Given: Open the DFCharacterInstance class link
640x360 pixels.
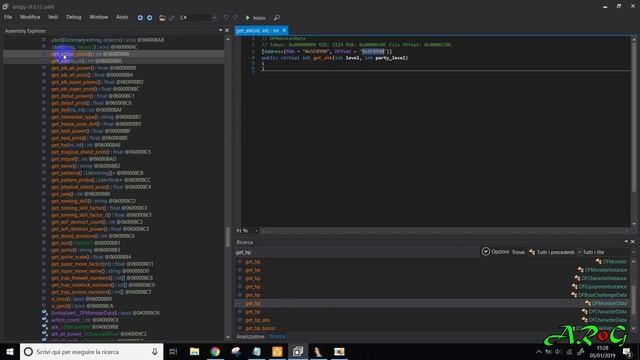Looking at the screenshot, I should point(604,278).
